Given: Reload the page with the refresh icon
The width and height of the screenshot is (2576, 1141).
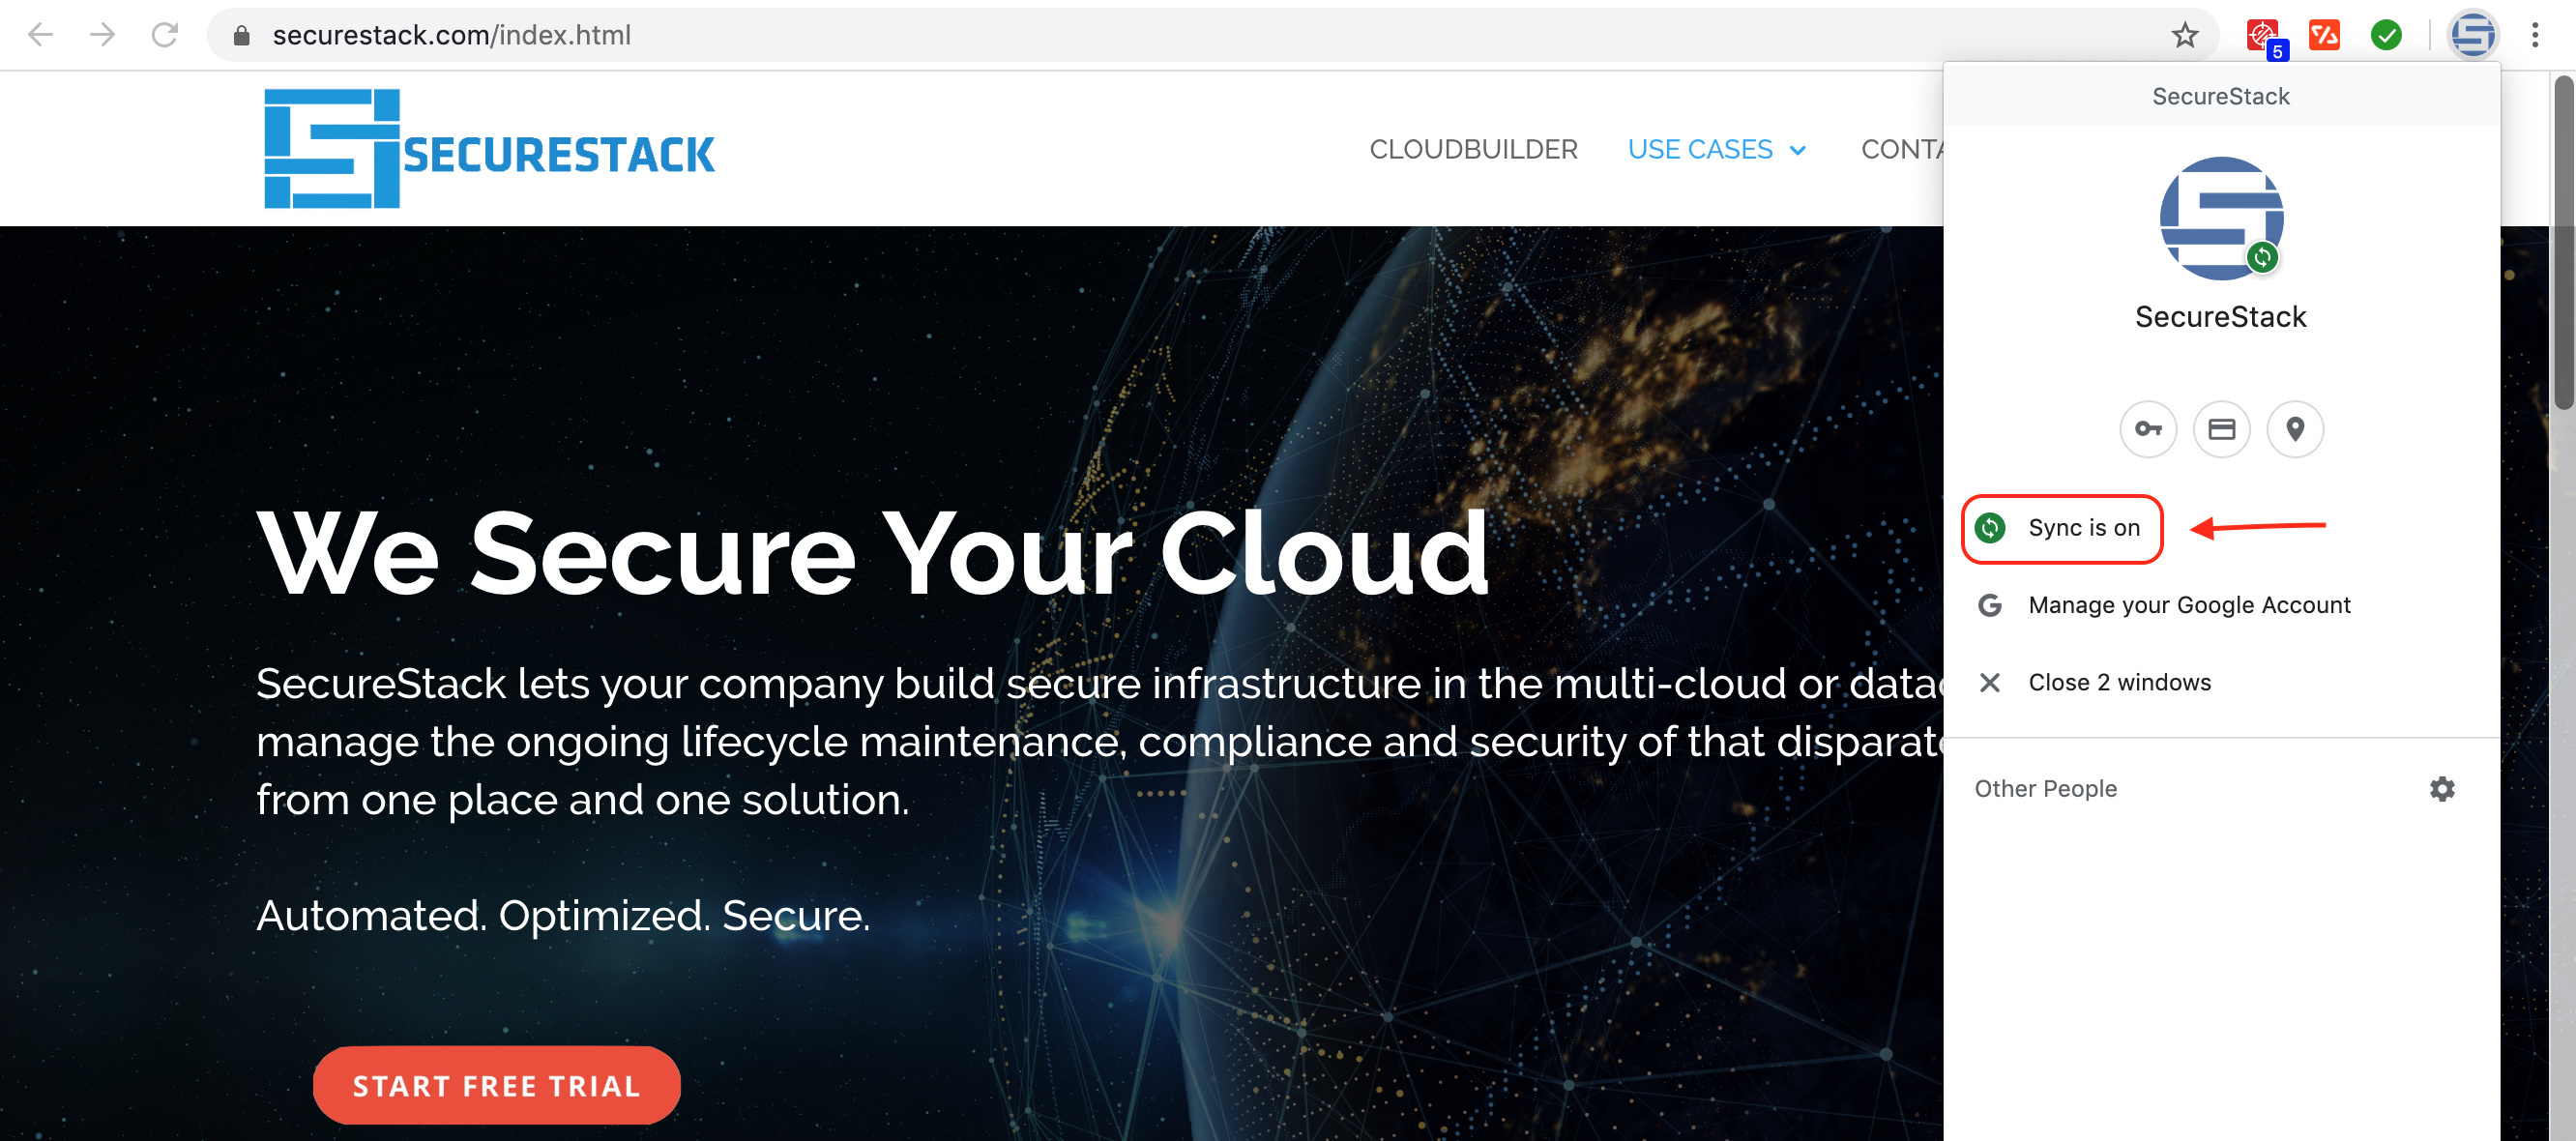Looking at the screenshot, I should (x=165, y=35).
